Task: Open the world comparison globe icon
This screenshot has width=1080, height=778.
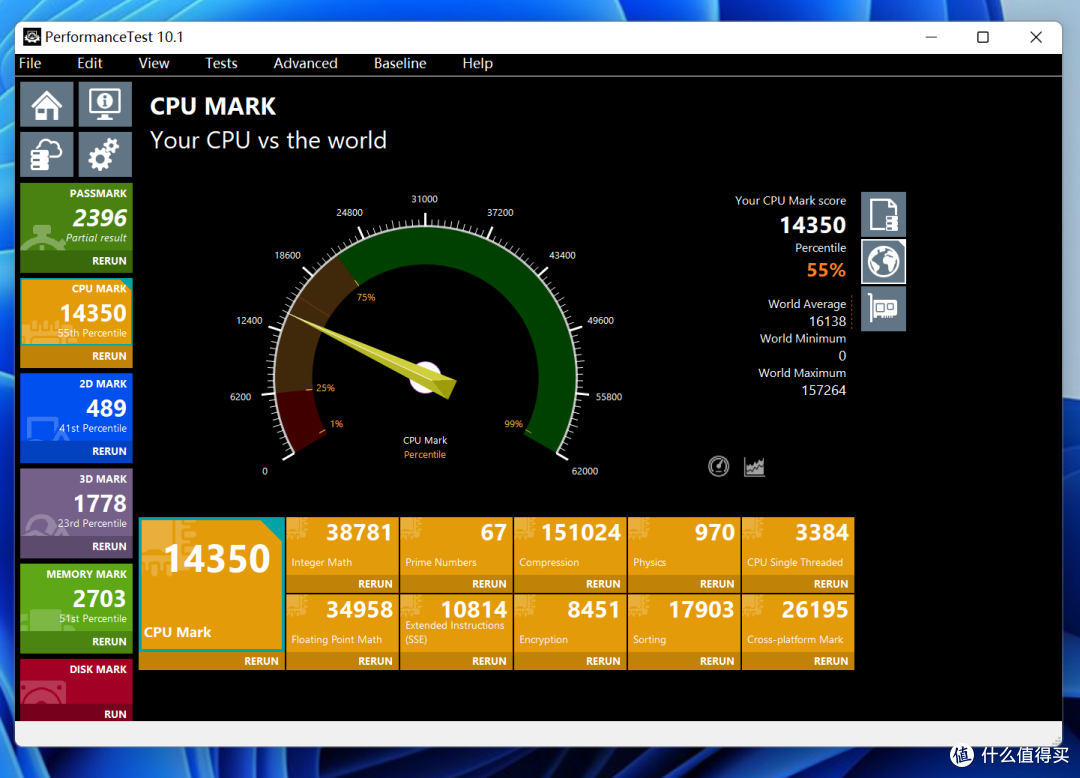Action: point(883,262)
